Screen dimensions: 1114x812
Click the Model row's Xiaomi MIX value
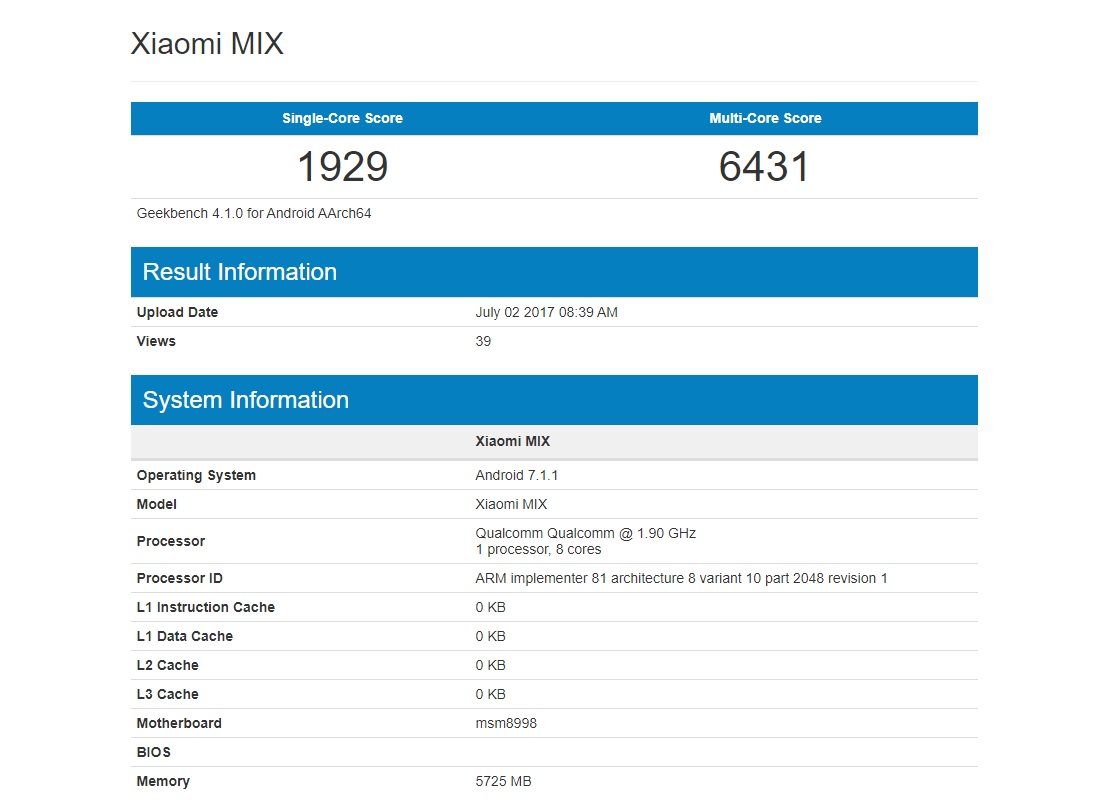[511, 504]
